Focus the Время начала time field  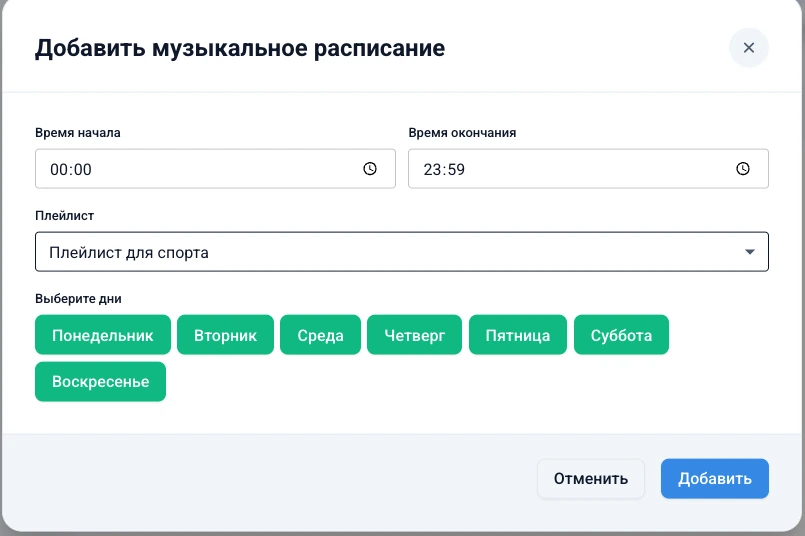[x=200, y=169]
